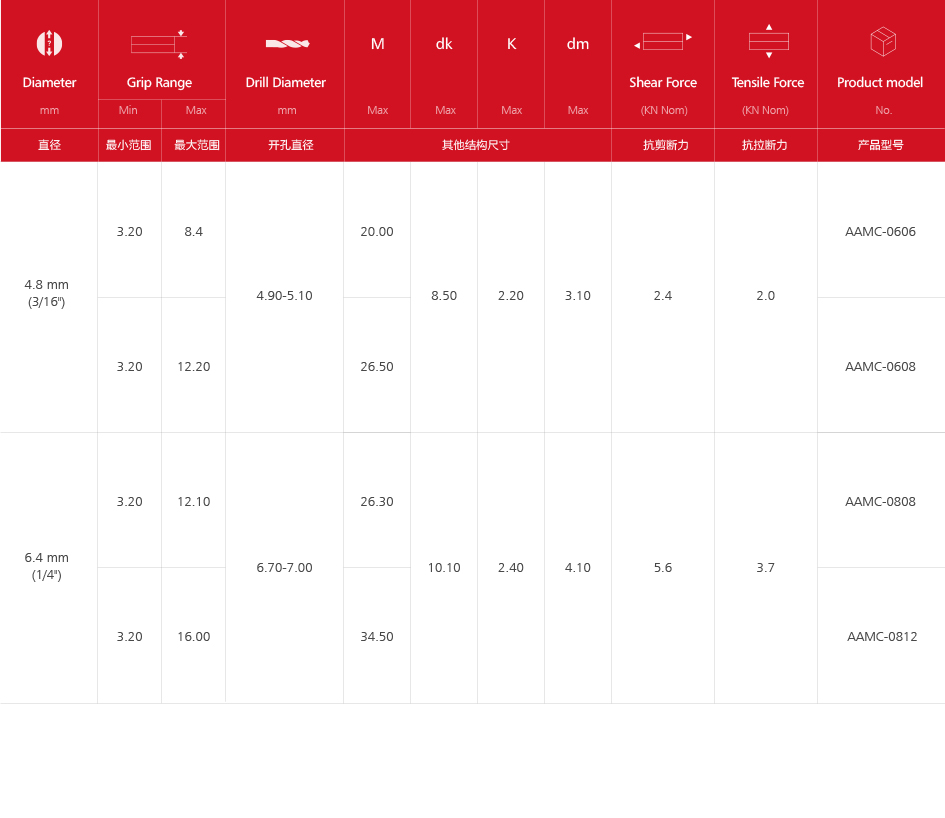Click the 4.90-5.10 drill diameter value
Viewport: 945px width, 818px height.
284,296
